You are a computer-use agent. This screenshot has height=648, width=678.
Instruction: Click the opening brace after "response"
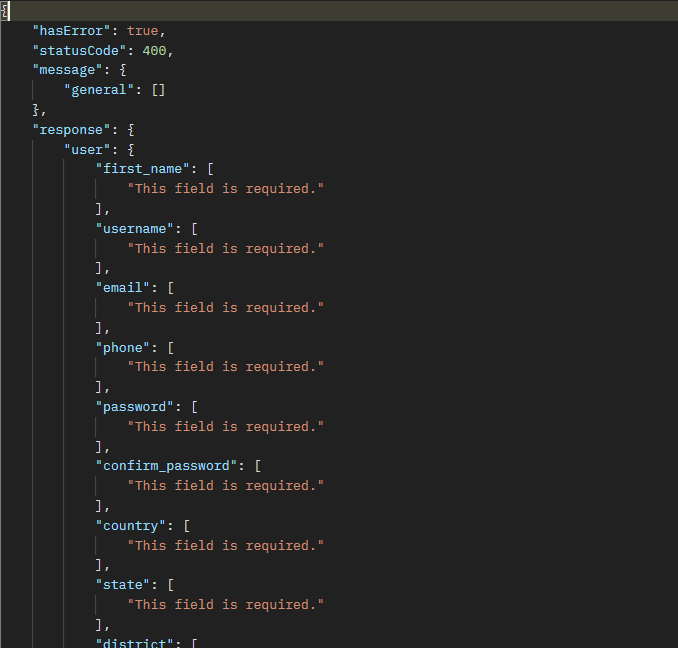131,130
